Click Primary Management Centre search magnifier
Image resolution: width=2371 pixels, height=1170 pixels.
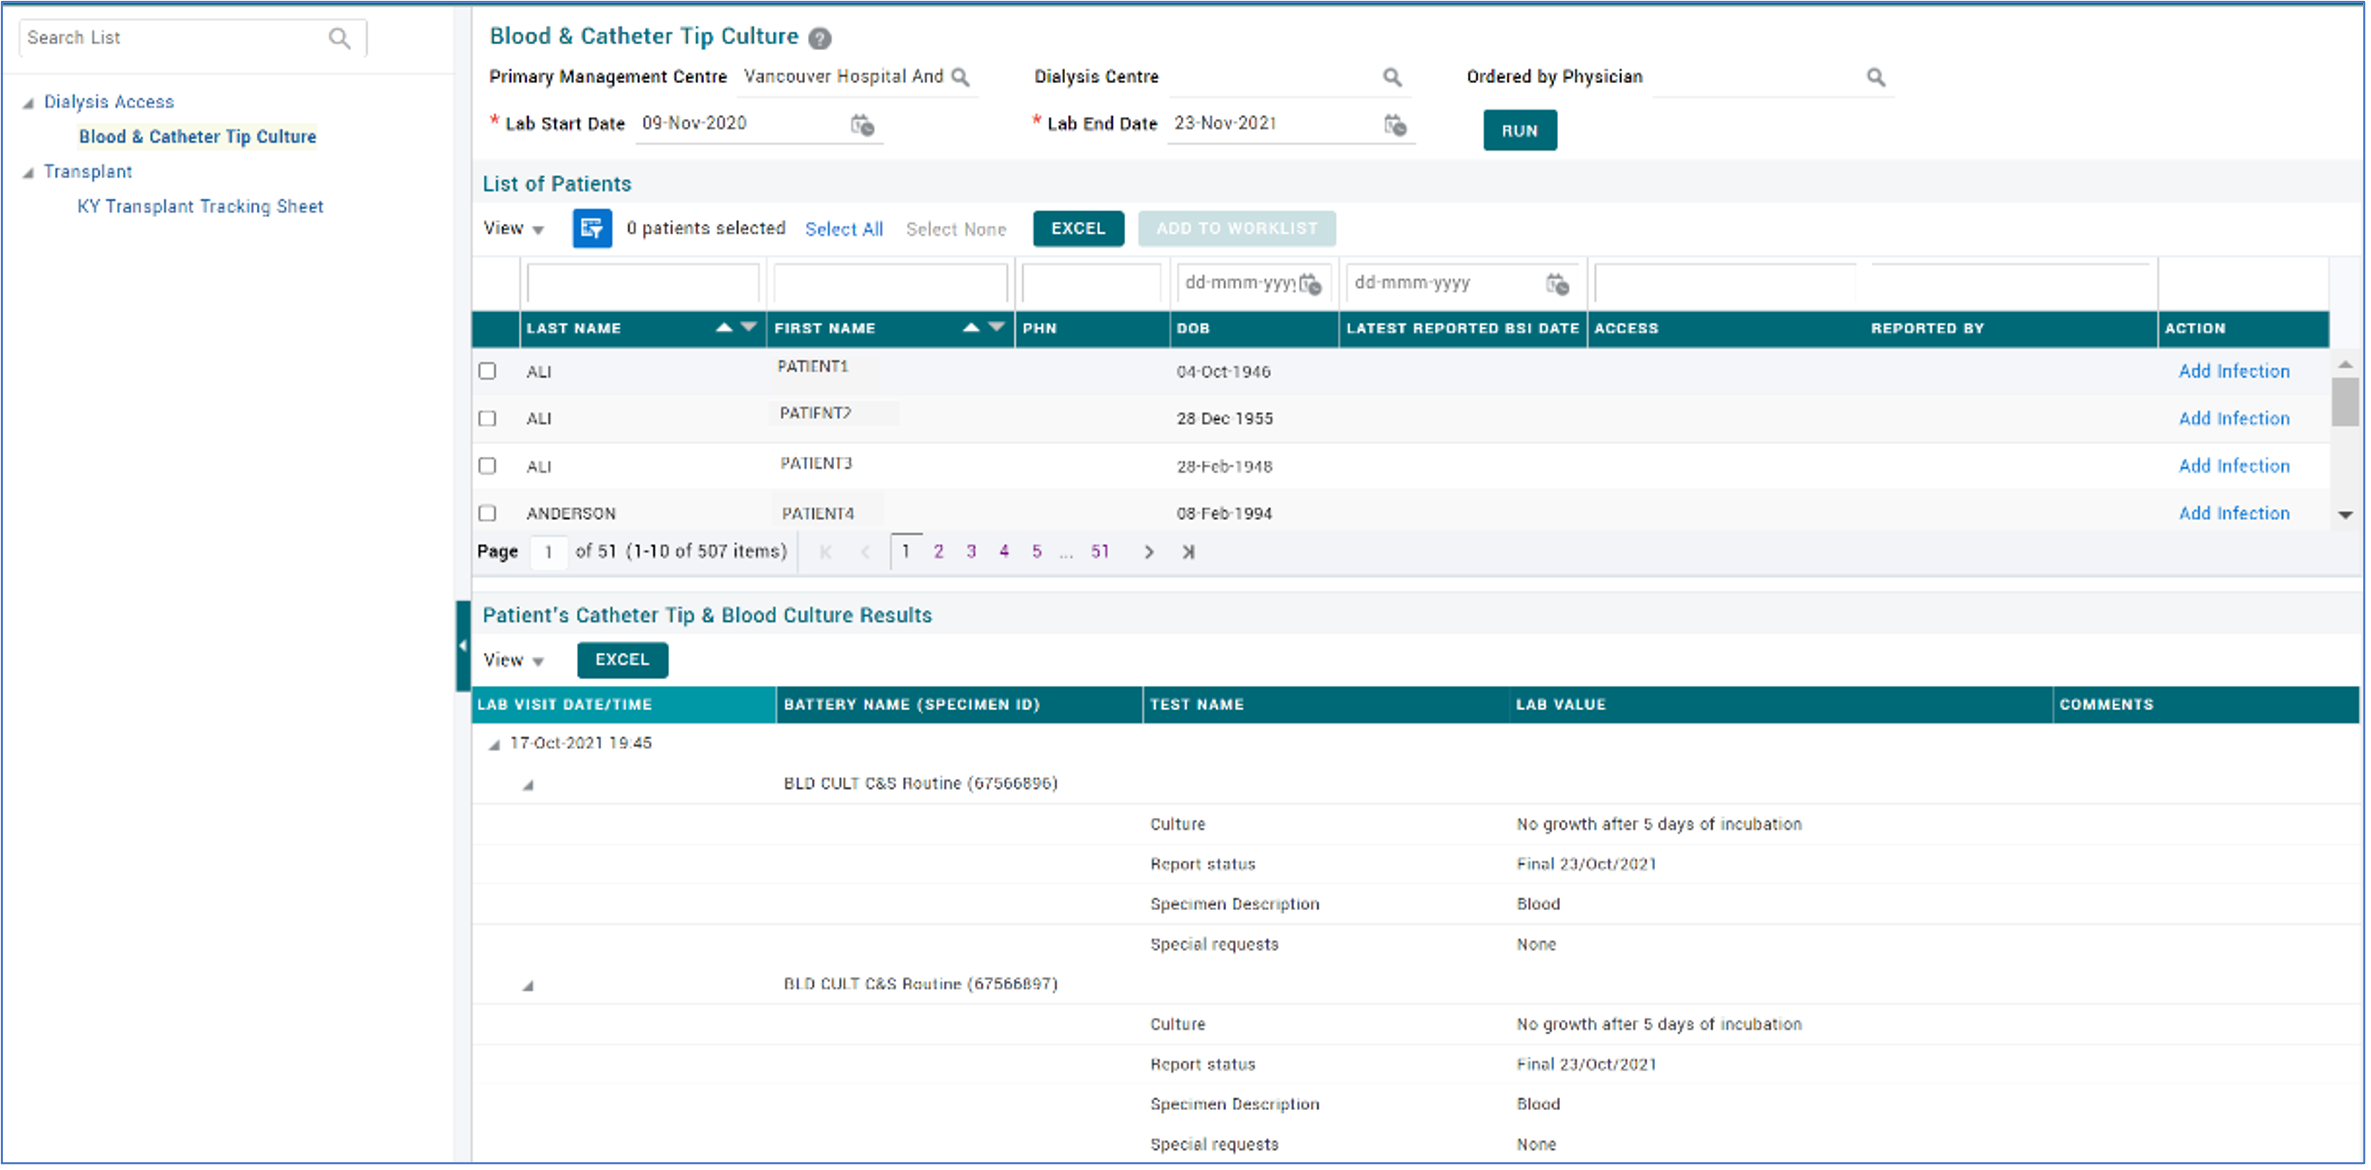[x=961, y=77]
